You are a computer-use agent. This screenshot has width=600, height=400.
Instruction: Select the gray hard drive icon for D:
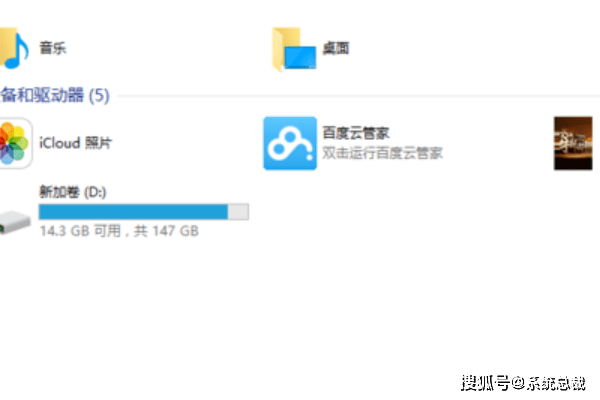pyautogui.click(x=15, y=222)
